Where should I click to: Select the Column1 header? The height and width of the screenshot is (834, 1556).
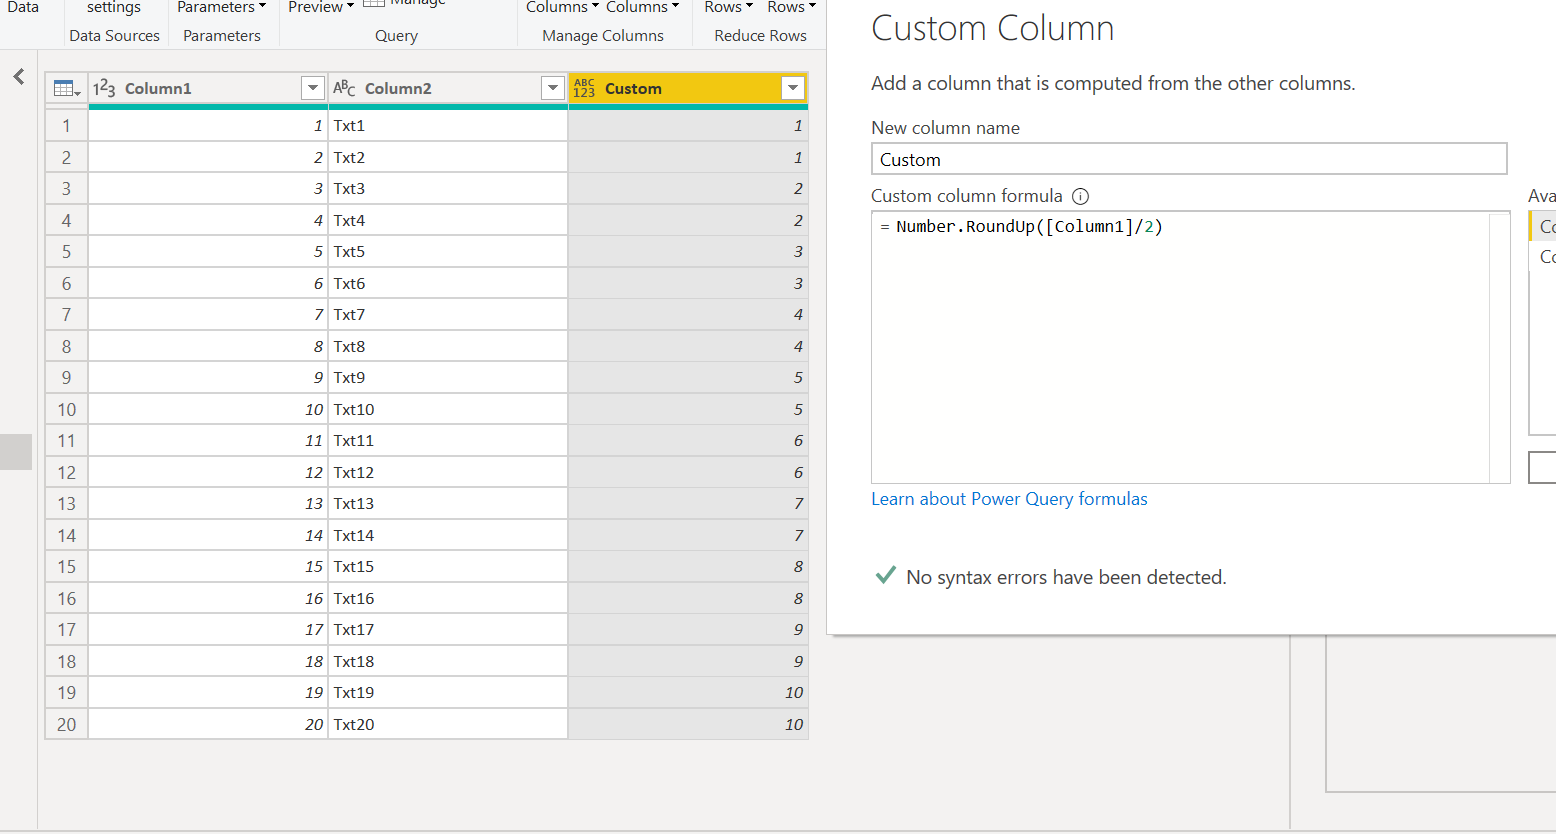coord(208,89)
